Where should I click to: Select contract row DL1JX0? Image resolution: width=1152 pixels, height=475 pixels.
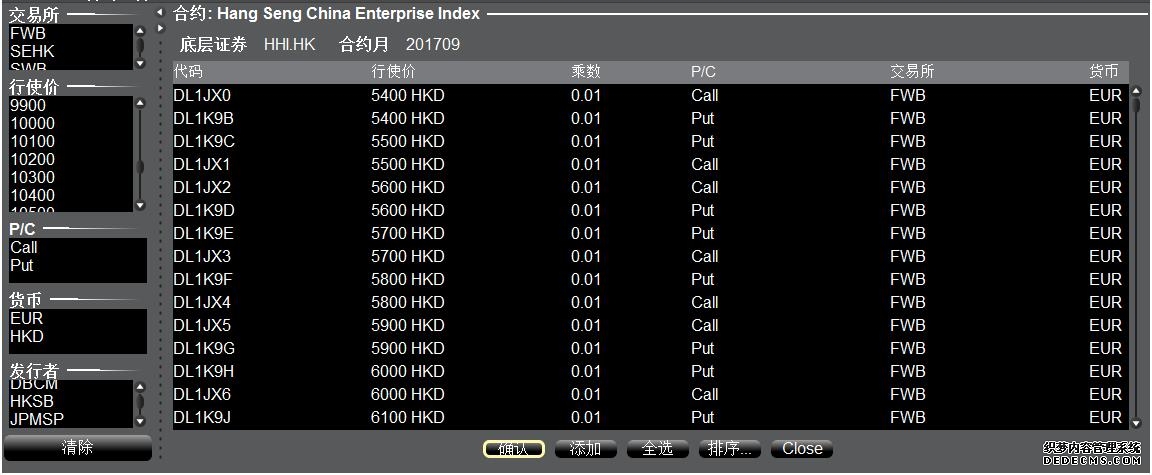650,95
